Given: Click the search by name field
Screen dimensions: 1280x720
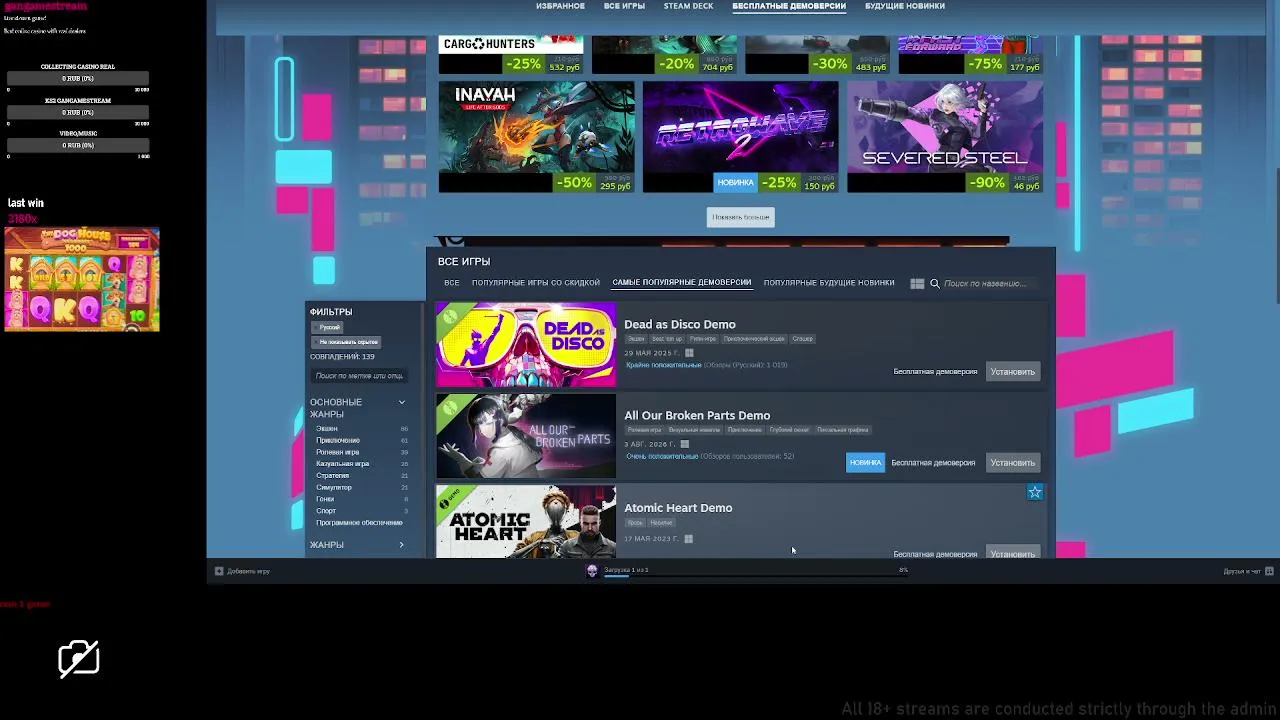Looking at the screenshot, I should (x=990, y=284).
